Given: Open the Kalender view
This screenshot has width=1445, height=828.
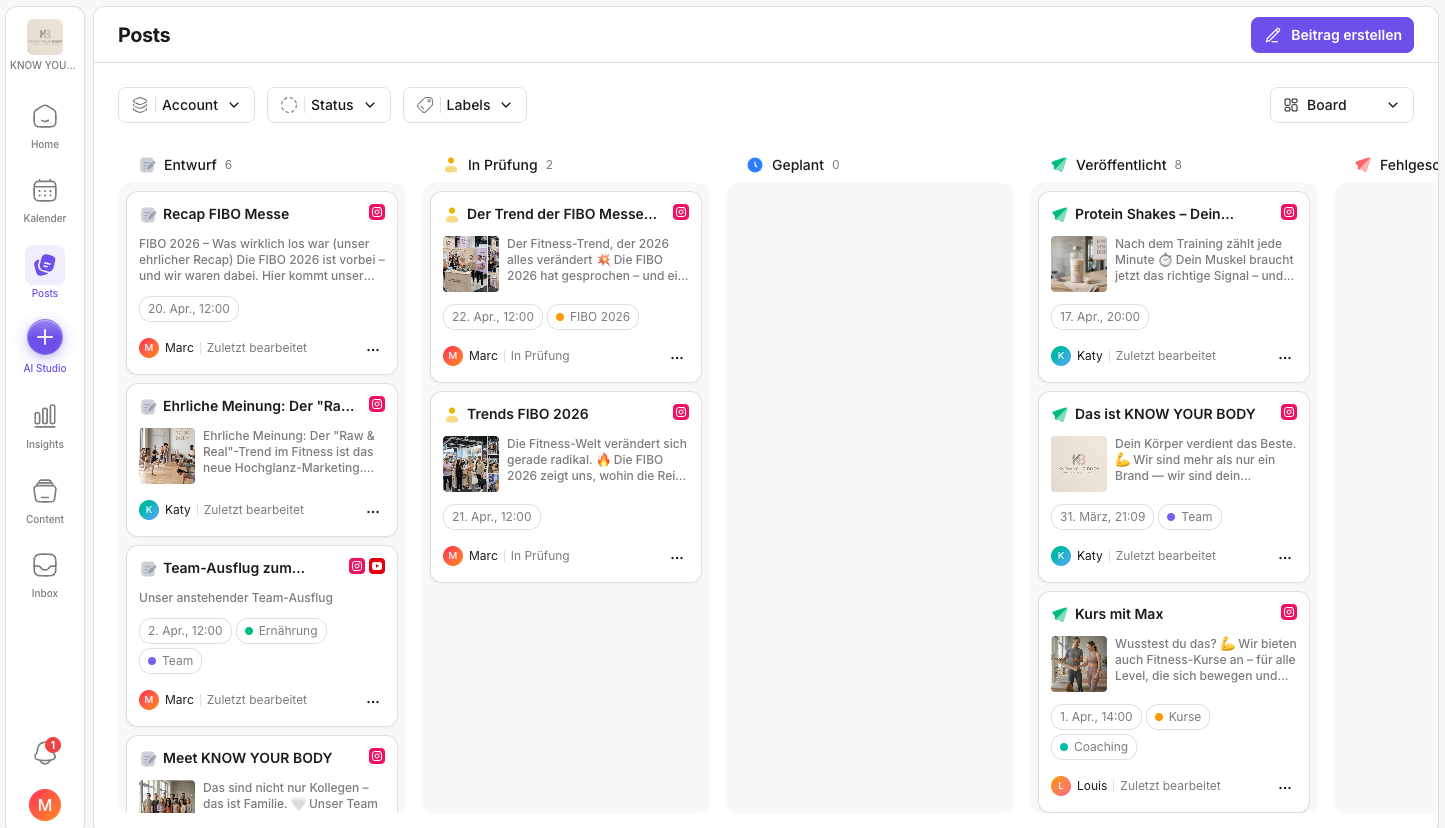Looking at the screenshot, I should pyautogui.click(x=44, y=200).
